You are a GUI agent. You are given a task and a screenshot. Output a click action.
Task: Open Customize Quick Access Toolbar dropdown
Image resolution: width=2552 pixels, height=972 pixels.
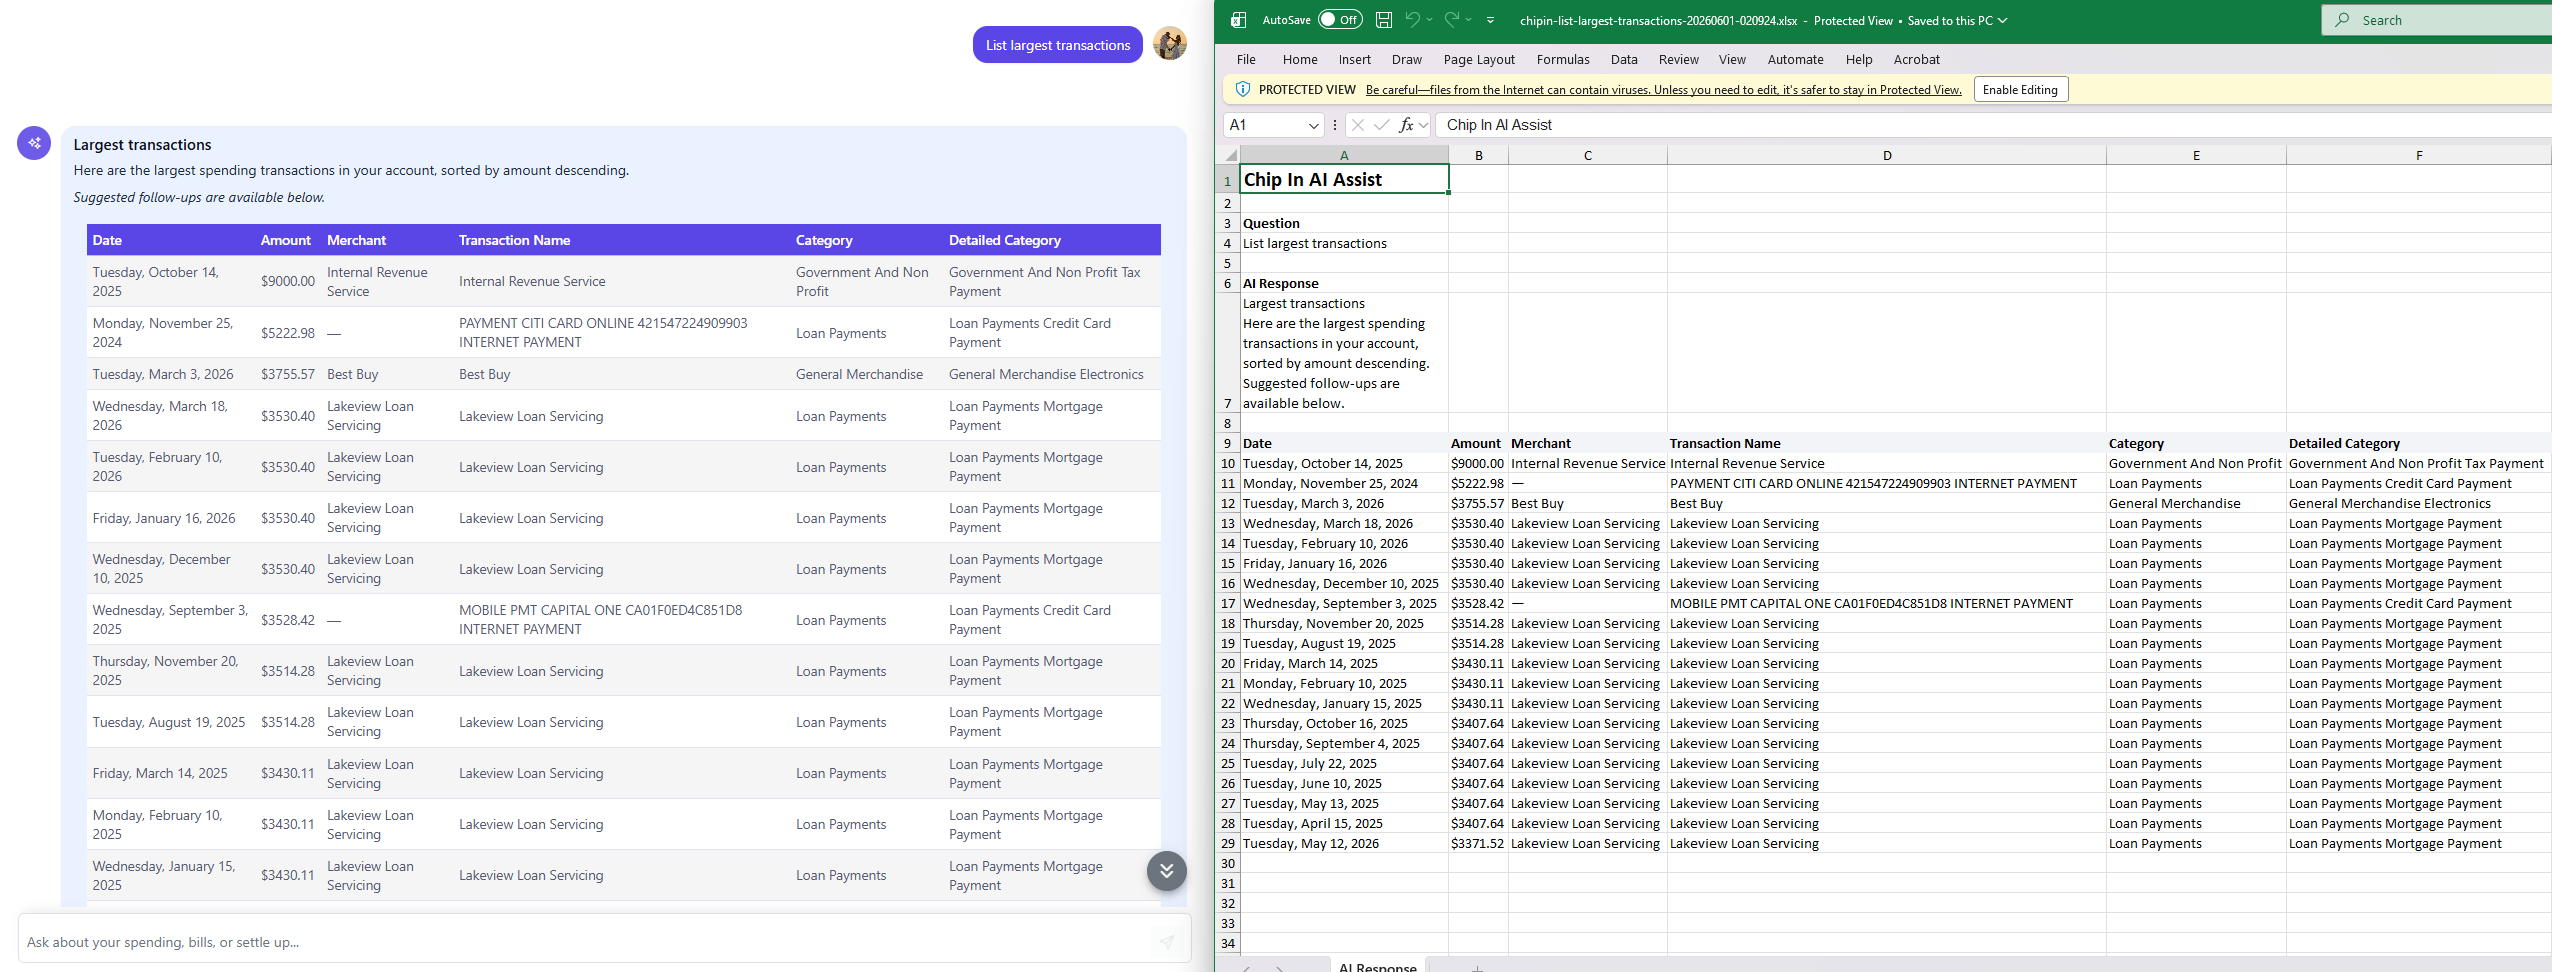pos(1490,20)
